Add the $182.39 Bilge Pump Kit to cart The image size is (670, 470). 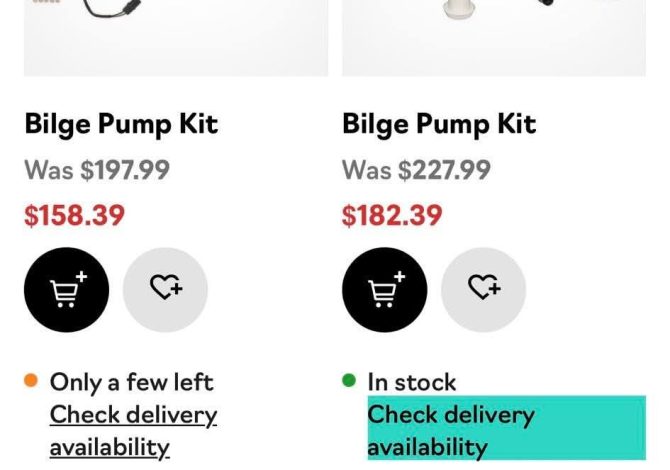(x=384, y=290)
